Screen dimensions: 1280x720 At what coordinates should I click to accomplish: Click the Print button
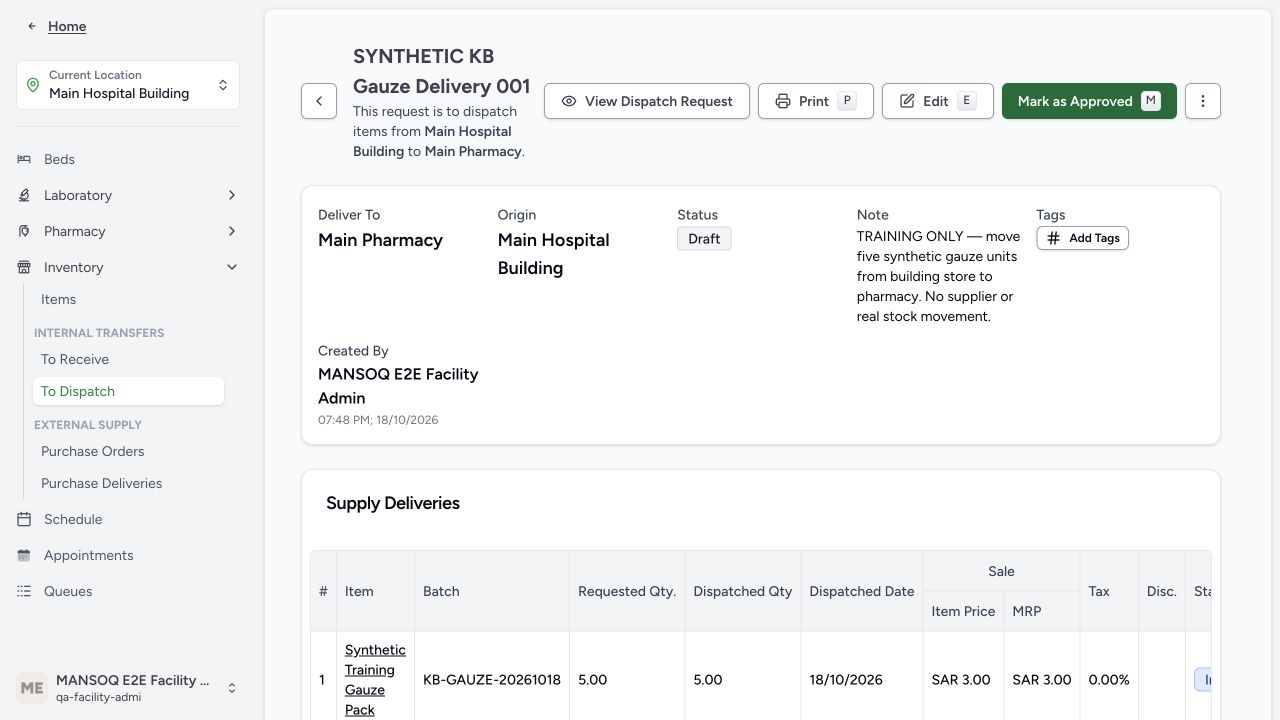tap(816, 101)
